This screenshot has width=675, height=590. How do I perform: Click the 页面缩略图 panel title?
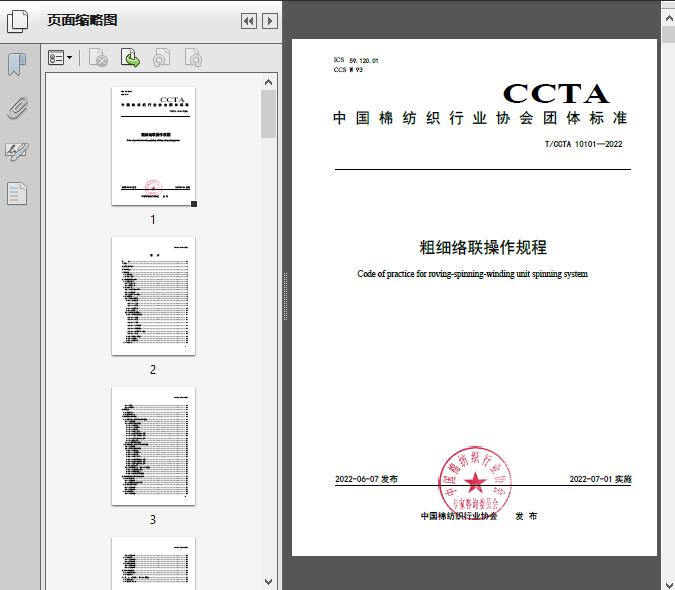click(x=82, y=20)
